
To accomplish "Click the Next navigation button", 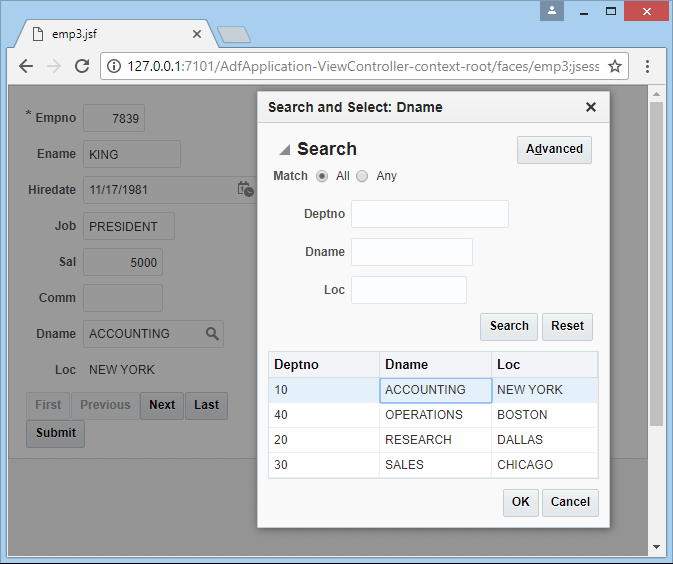I will pyautogui.click(x=162, y=405).
